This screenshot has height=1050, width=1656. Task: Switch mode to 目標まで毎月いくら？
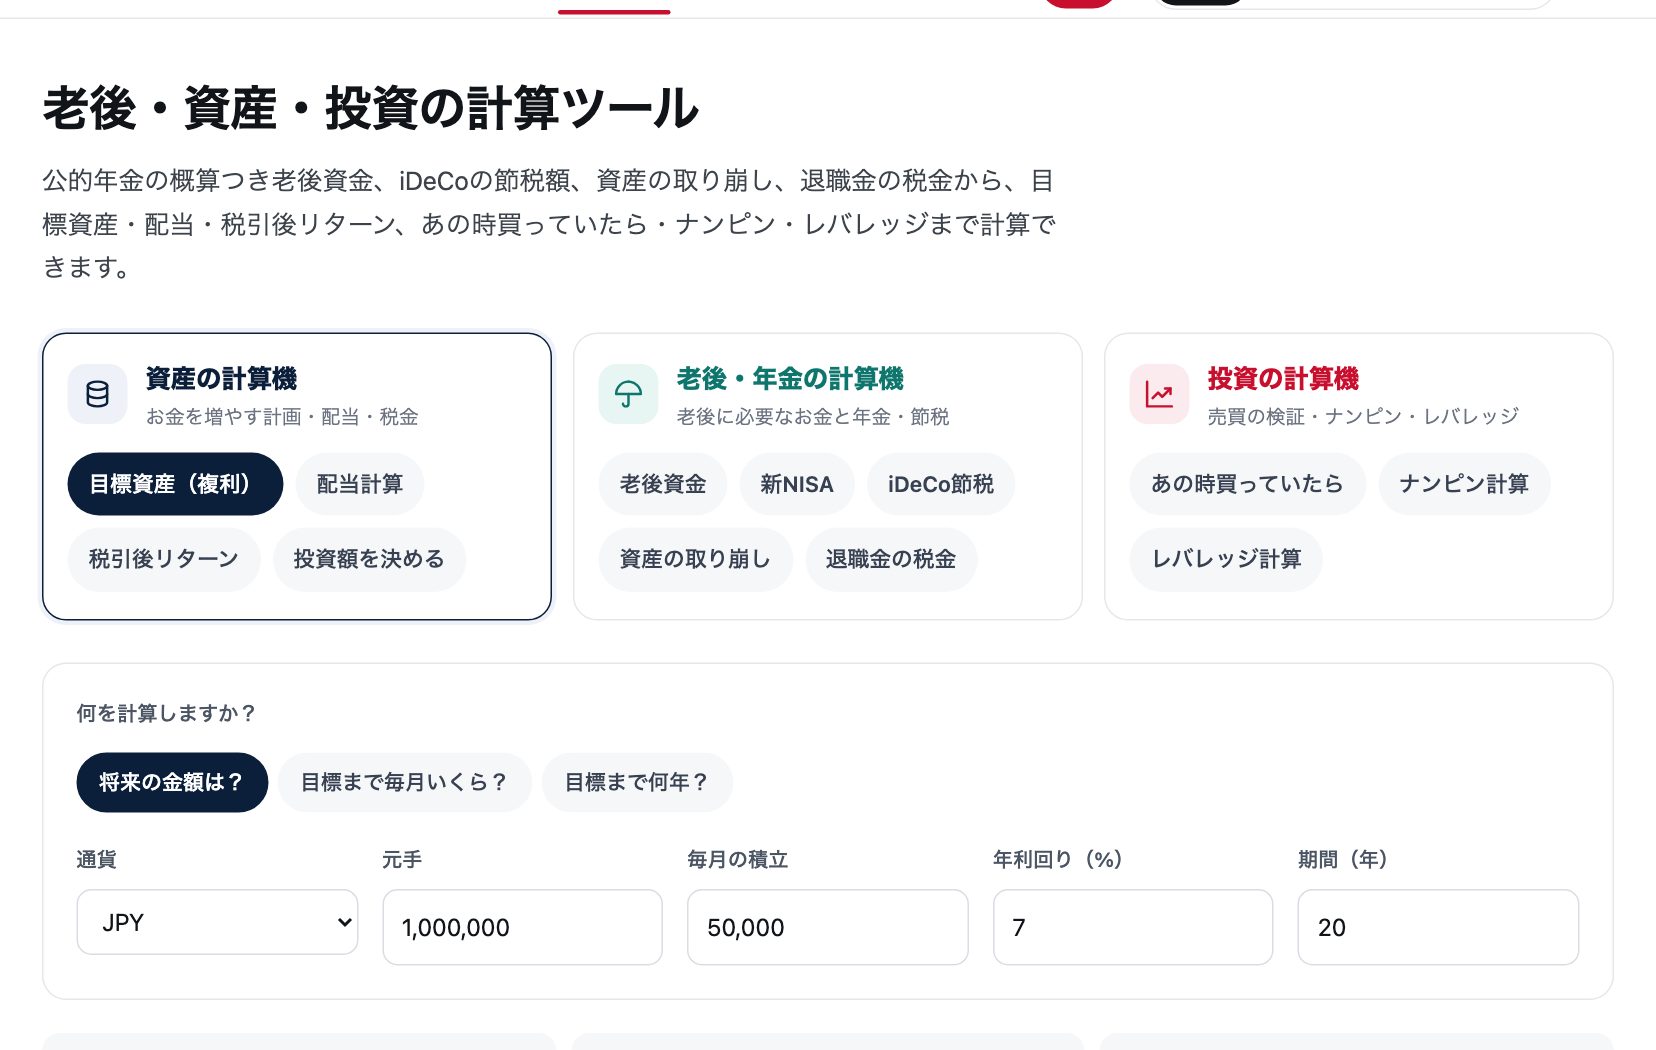[404, 782]
